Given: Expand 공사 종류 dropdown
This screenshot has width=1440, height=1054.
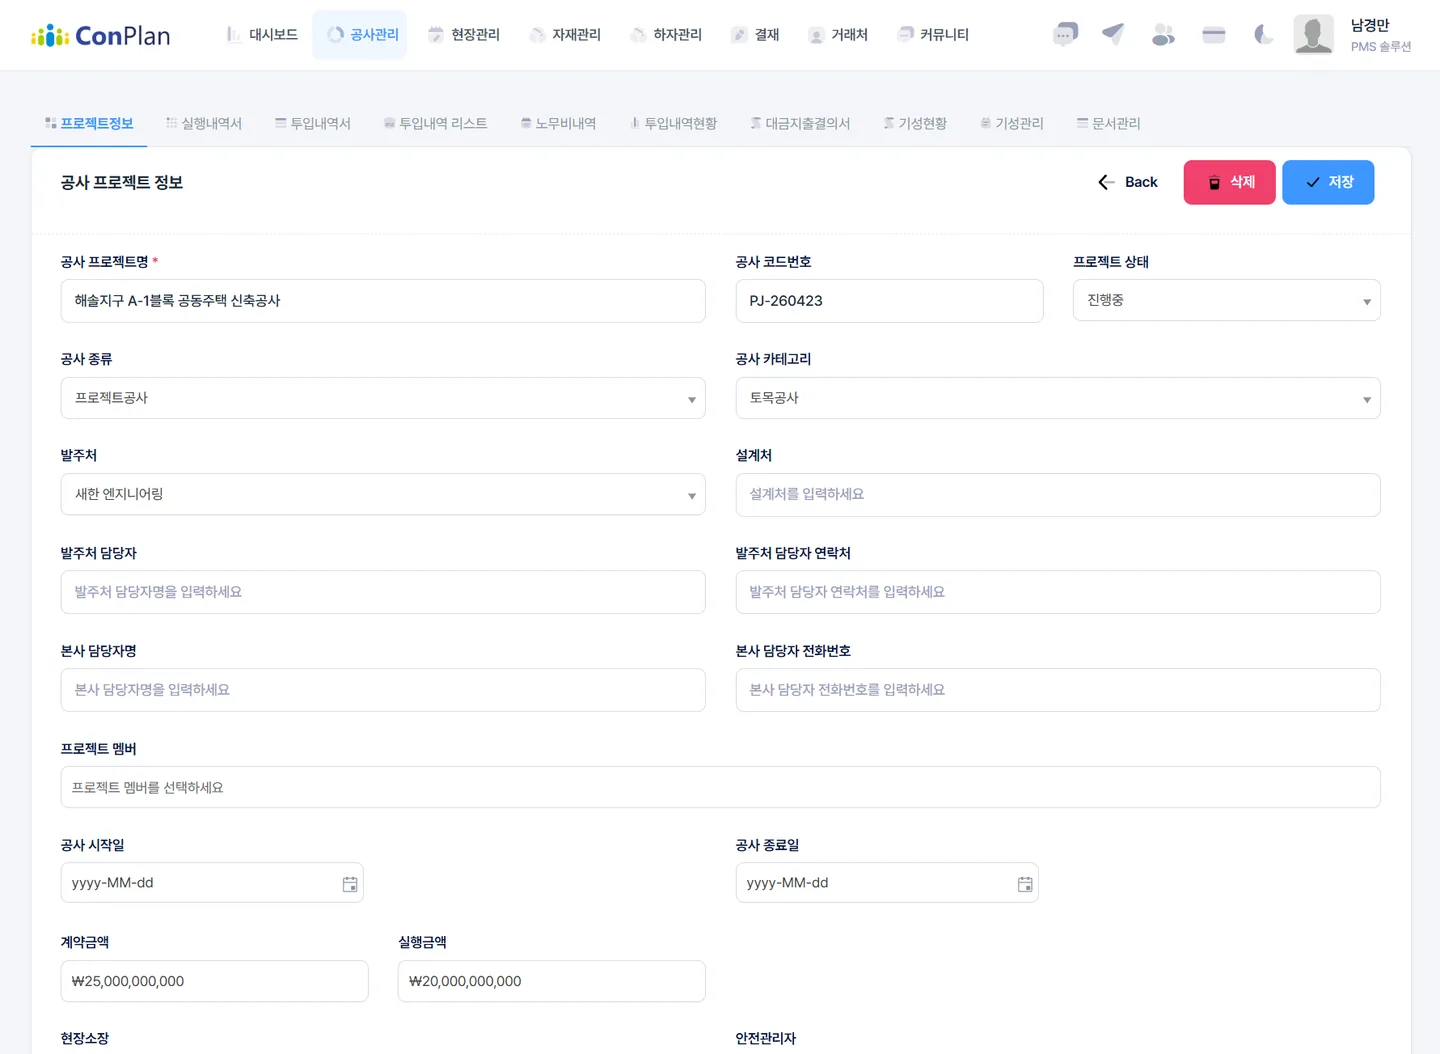Looking at the screenshot, I should [383, 398].
